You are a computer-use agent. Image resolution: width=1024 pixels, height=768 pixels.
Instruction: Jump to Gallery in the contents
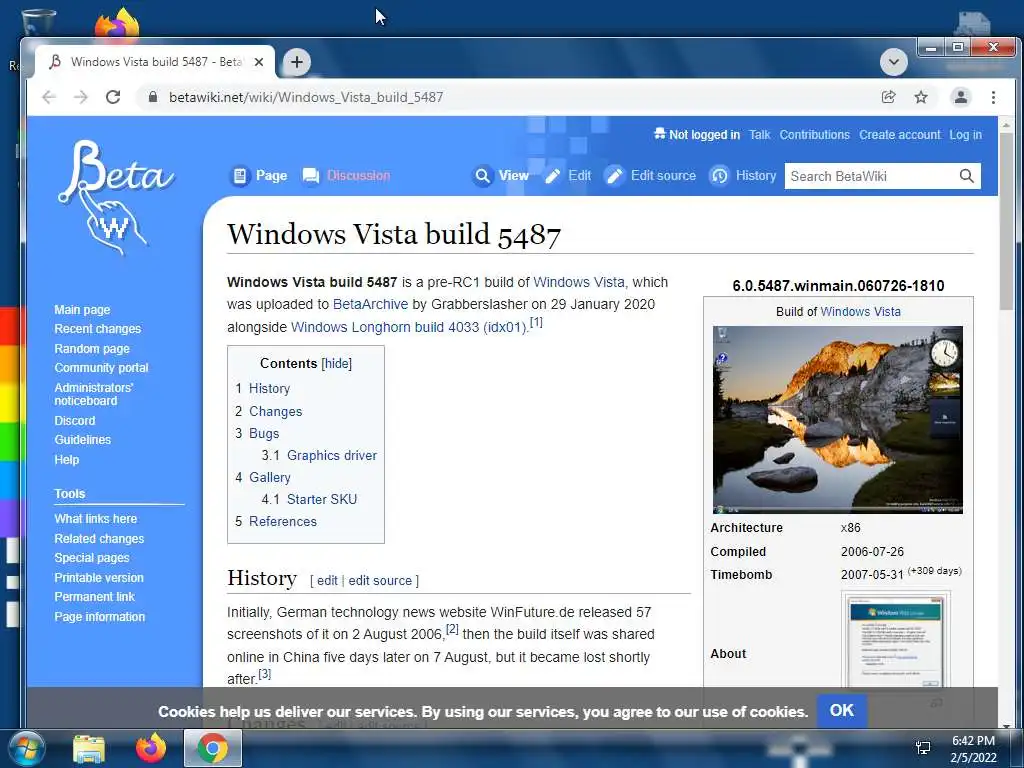click(x=270, y=477)
